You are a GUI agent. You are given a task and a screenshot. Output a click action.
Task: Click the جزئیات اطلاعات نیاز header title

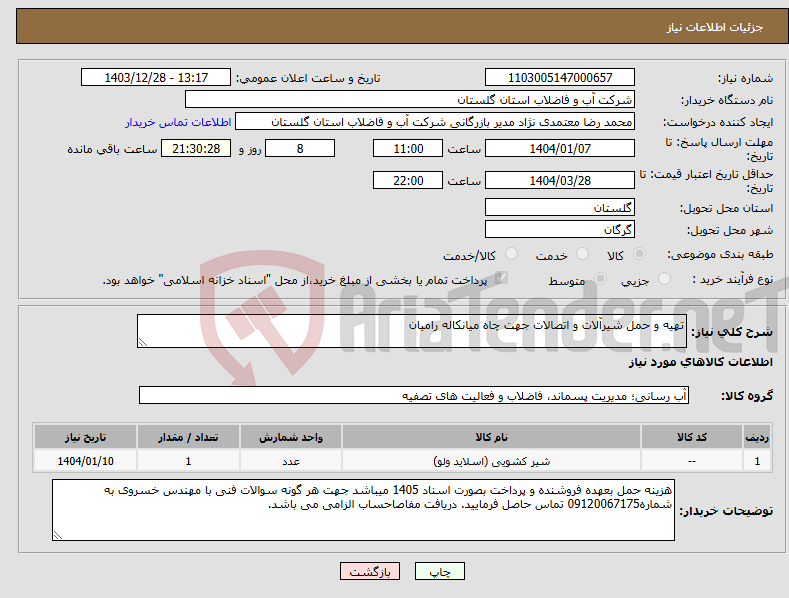[x=715, y=27]
